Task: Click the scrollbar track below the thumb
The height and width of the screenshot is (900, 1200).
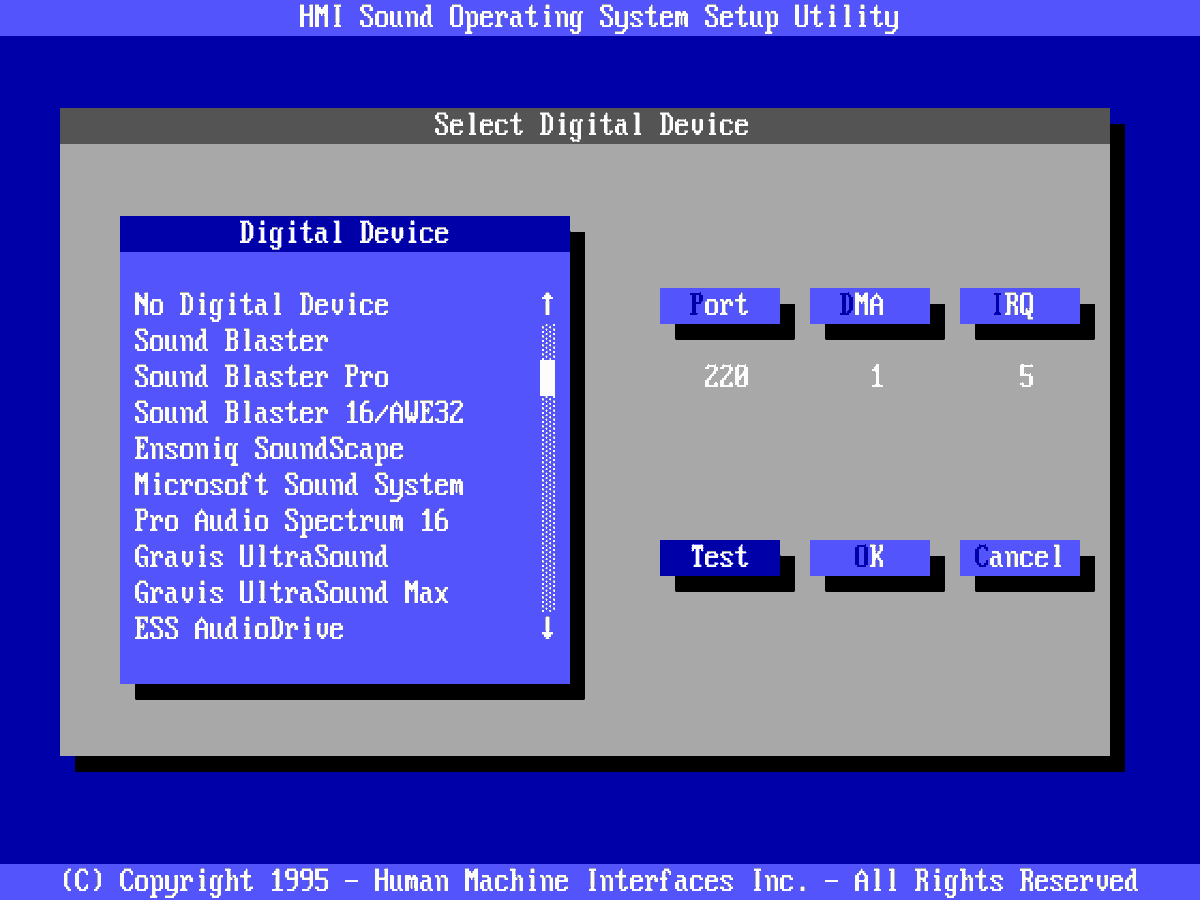Action: (x=547, y=504)
